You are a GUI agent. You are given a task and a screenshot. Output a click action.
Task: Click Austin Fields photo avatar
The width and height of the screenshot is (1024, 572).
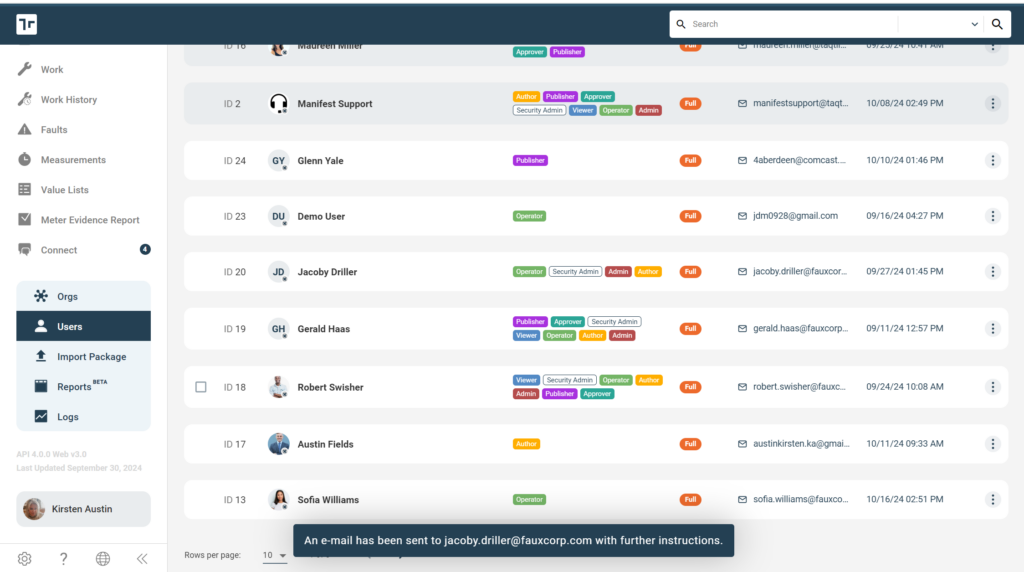(278, 443)
